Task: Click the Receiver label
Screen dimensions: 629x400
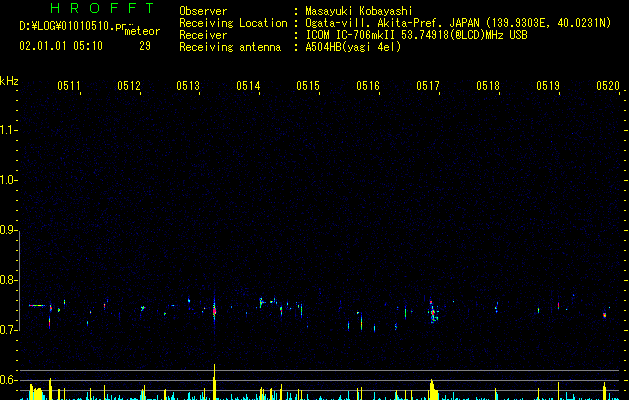Action: tap(203, 35)
